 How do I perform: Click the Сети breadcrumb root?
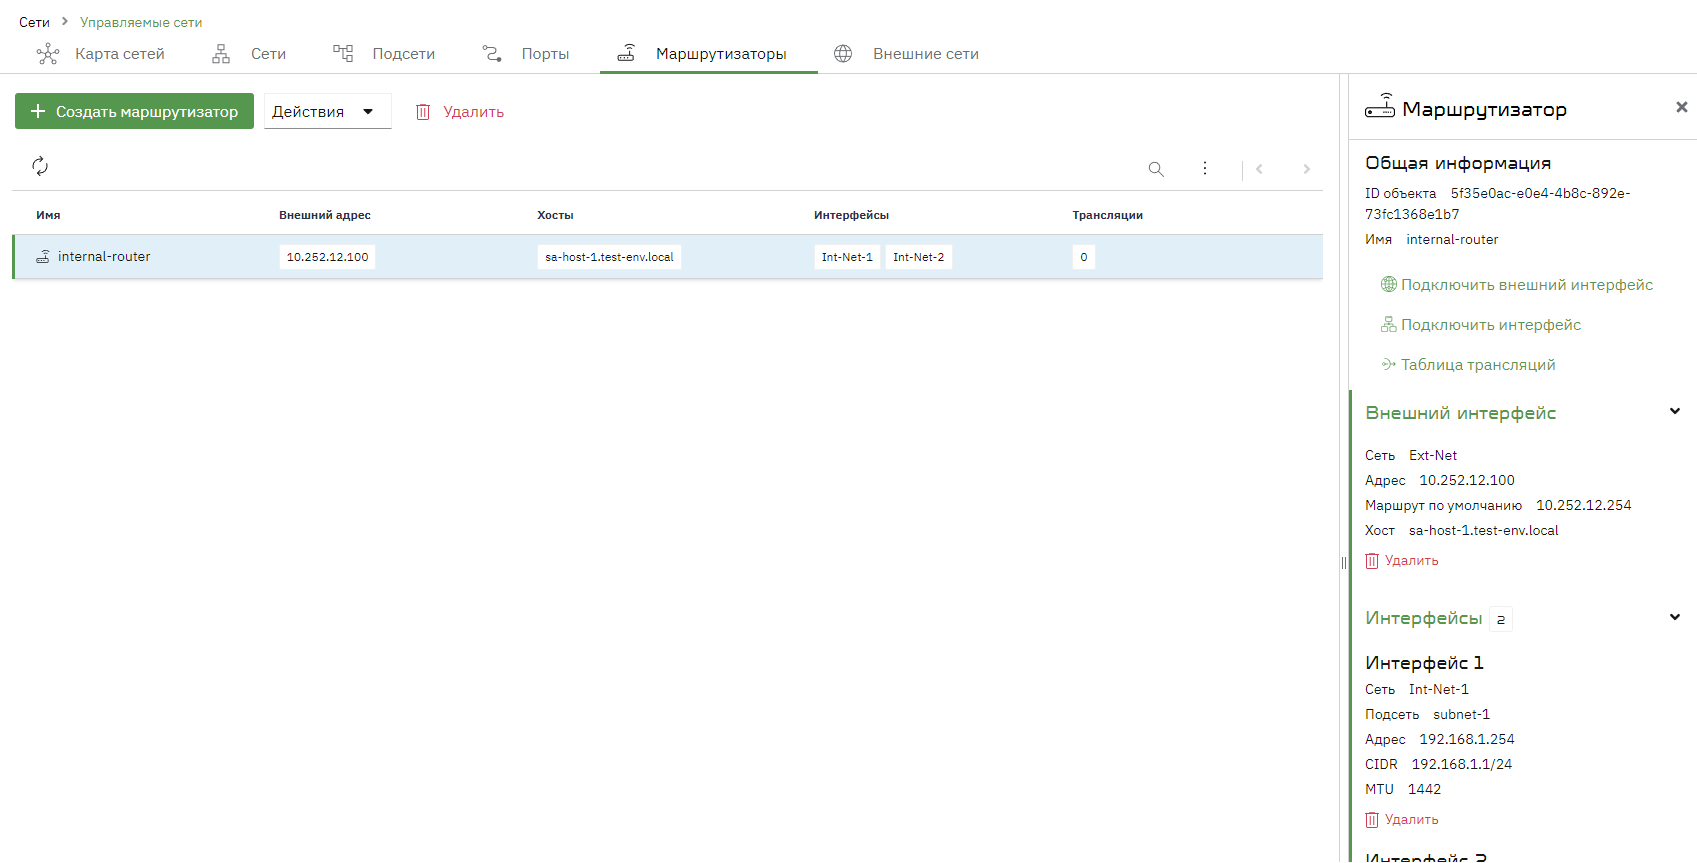[34, 22]
